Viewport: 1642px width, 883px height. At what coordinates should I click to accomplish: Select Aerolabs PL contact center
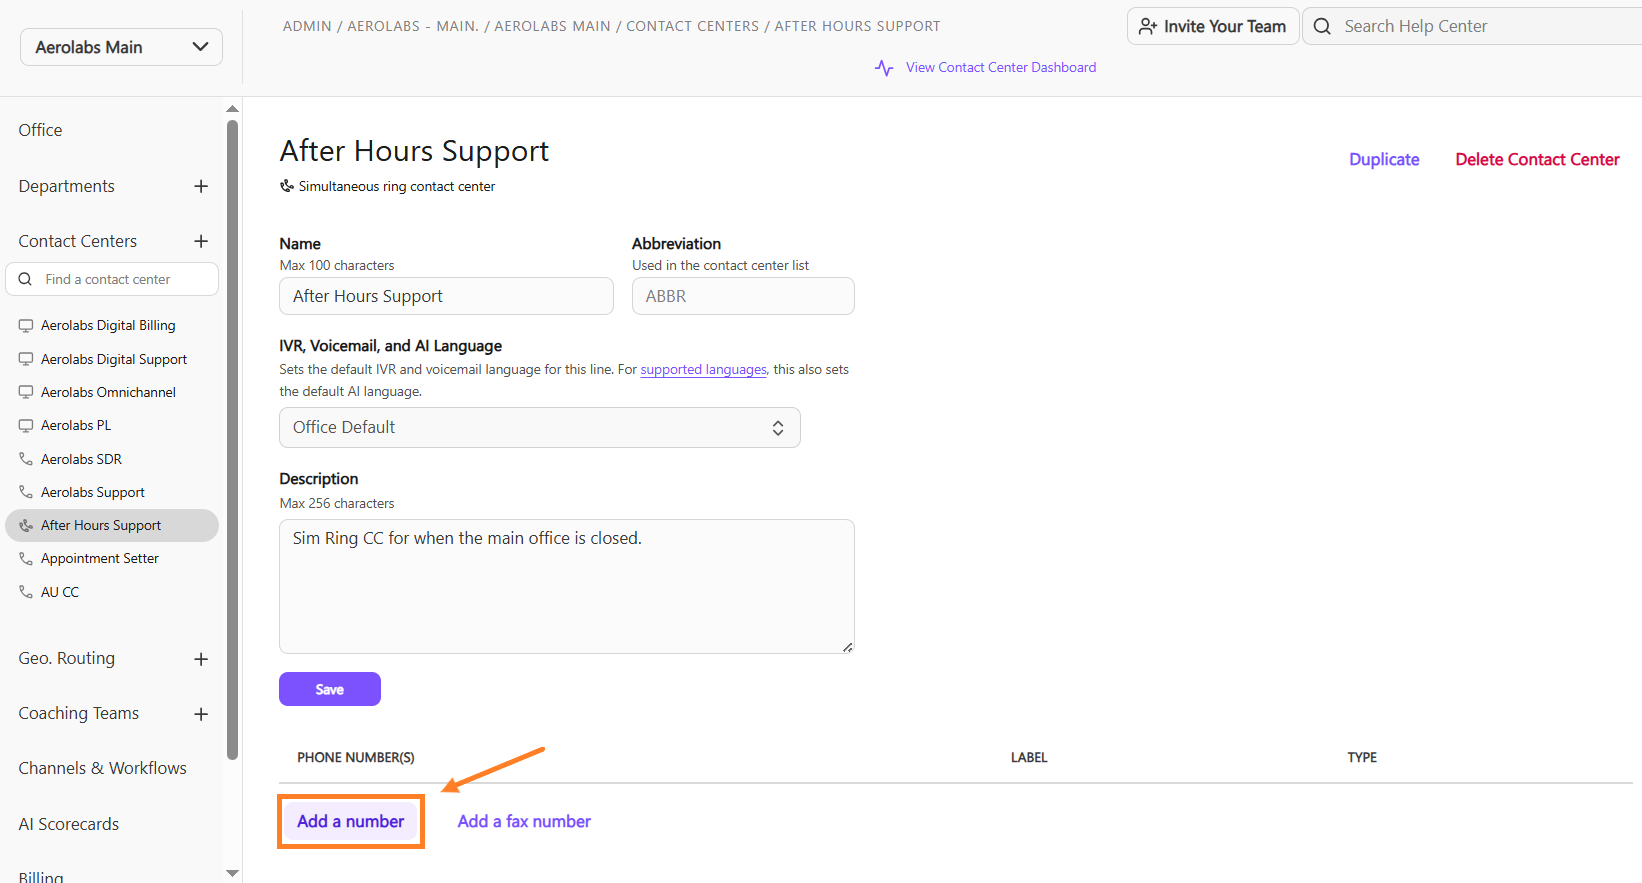(x=76, y=425)
